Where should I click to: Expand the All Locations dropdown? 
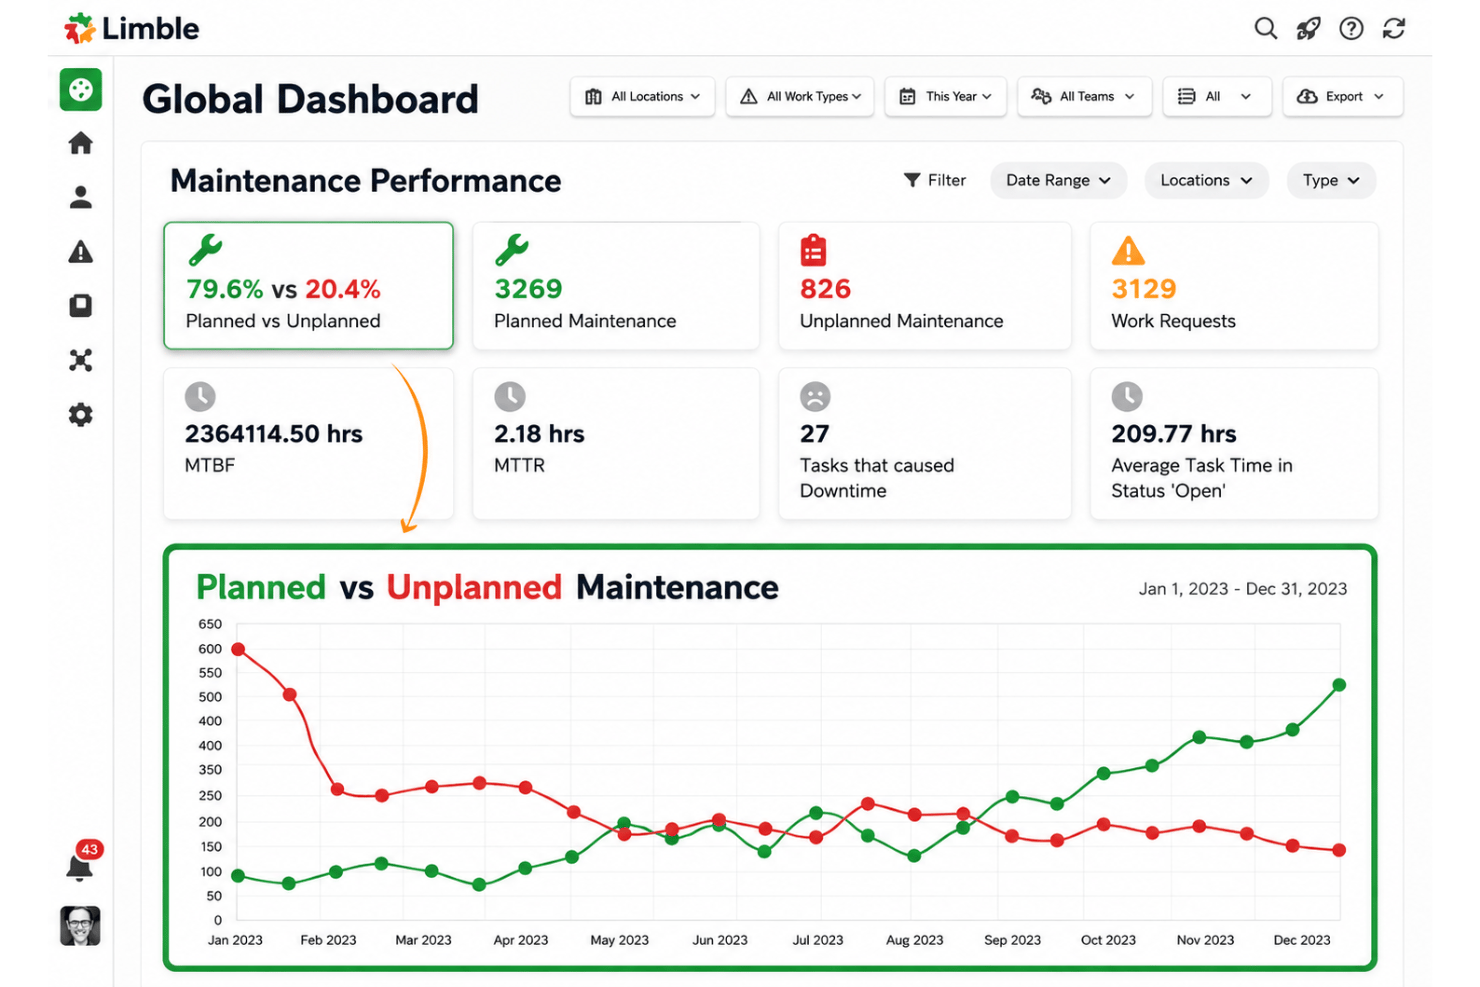(x=642, y=97)
